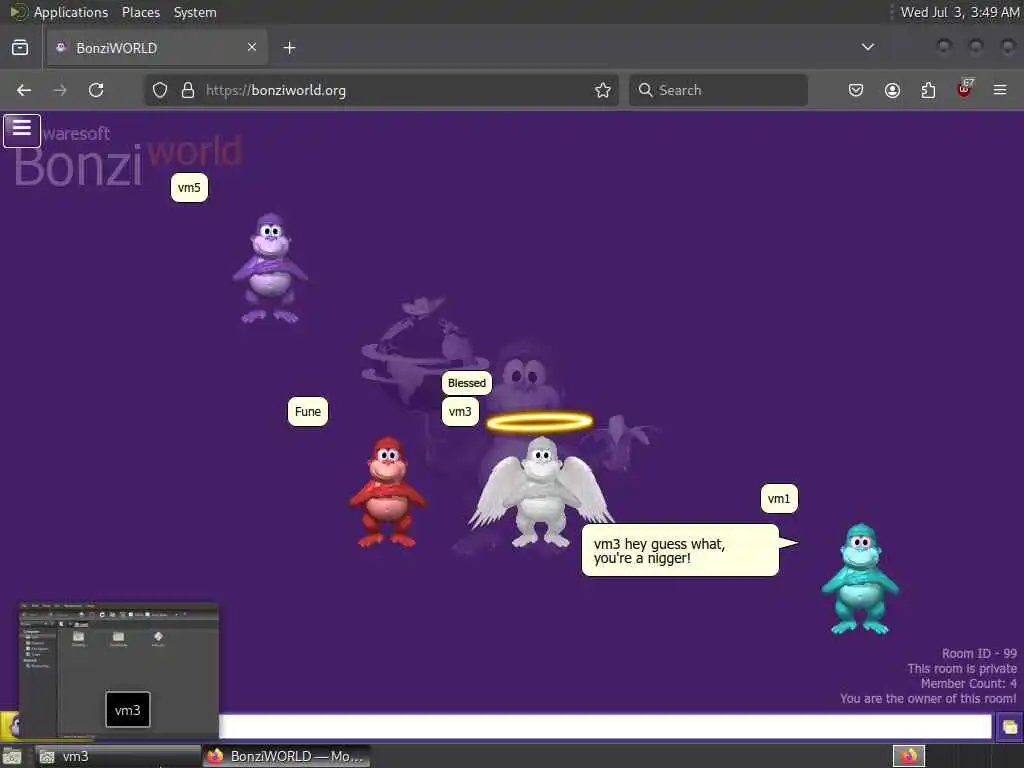Click the vm3 label in the window preview
The width and height of the screenshot is (1024, 768).
point(127,709)
